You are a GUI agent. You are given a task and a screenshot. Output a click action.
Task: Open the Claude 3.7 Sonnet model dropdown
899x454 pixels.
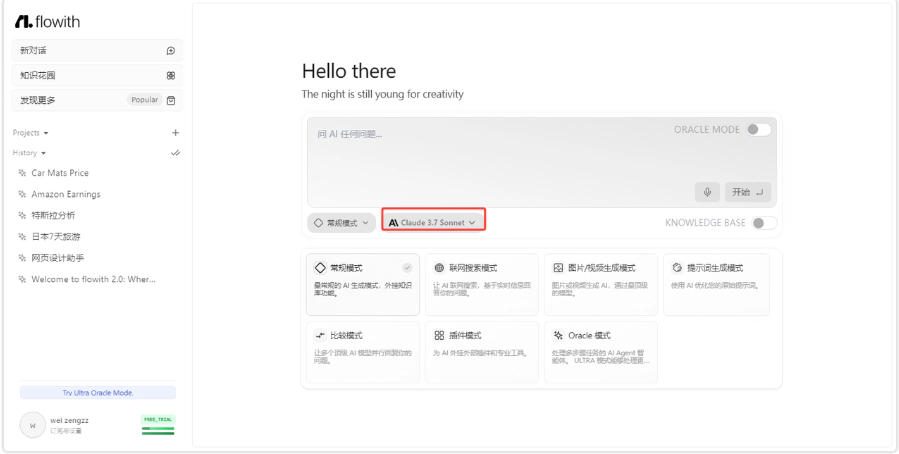pyautogui.click(x=433, y=222)
